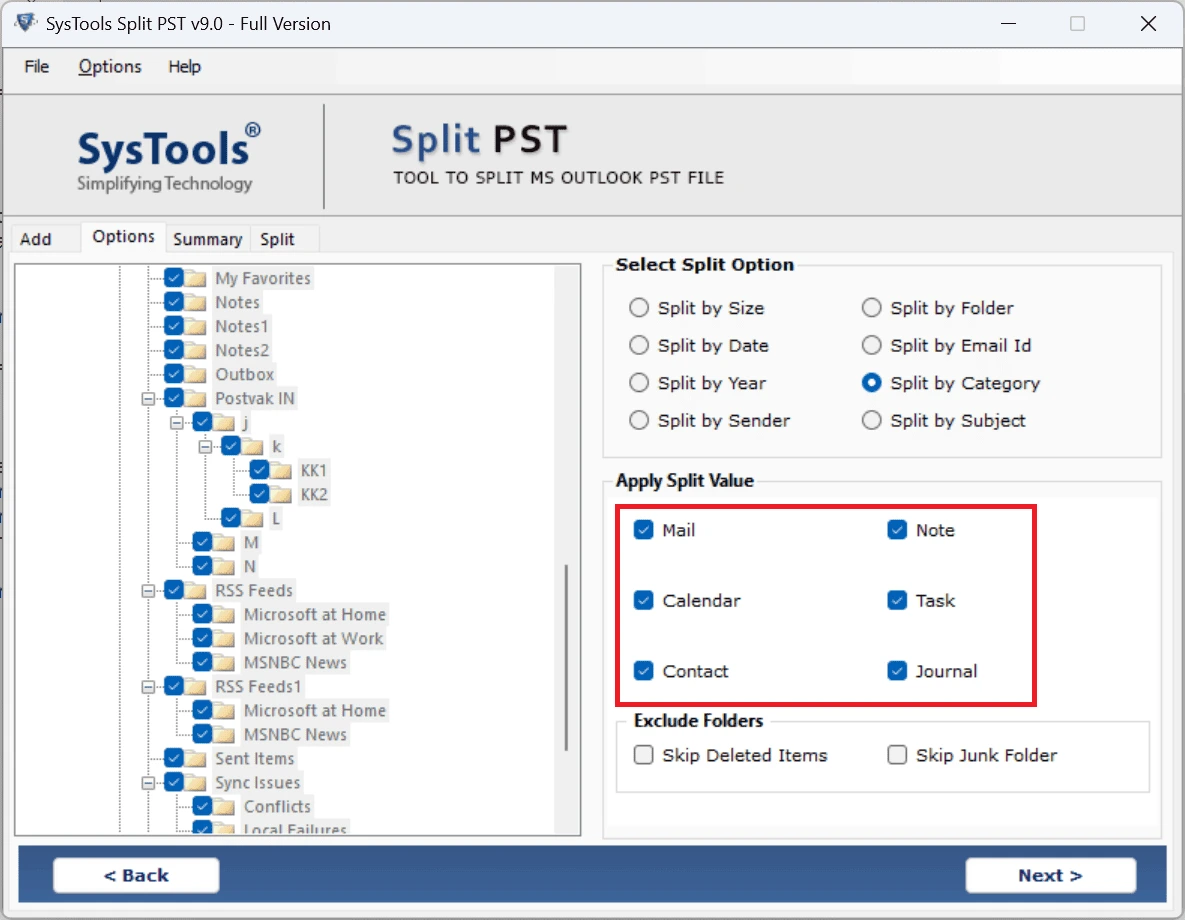Uncheck the Note category checkbox
This screenshot has width=1185, height=920.
897,530
